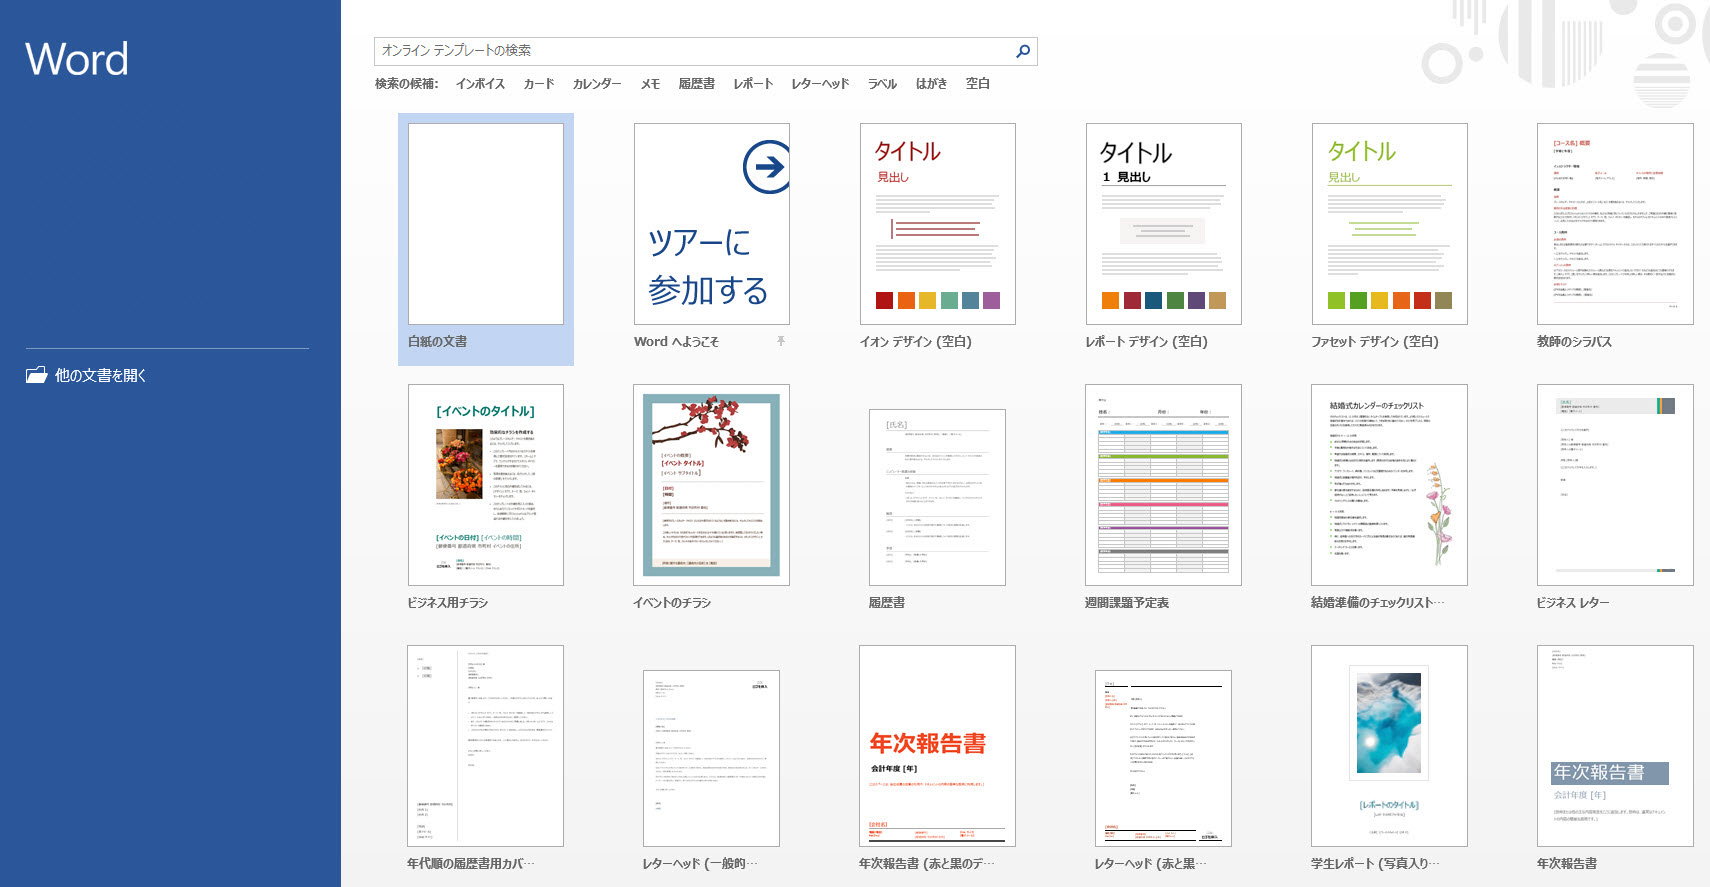Viewport: 1710px width, 887px height.
Task: Search suggested term カレンダー
Action: [597, 84]
